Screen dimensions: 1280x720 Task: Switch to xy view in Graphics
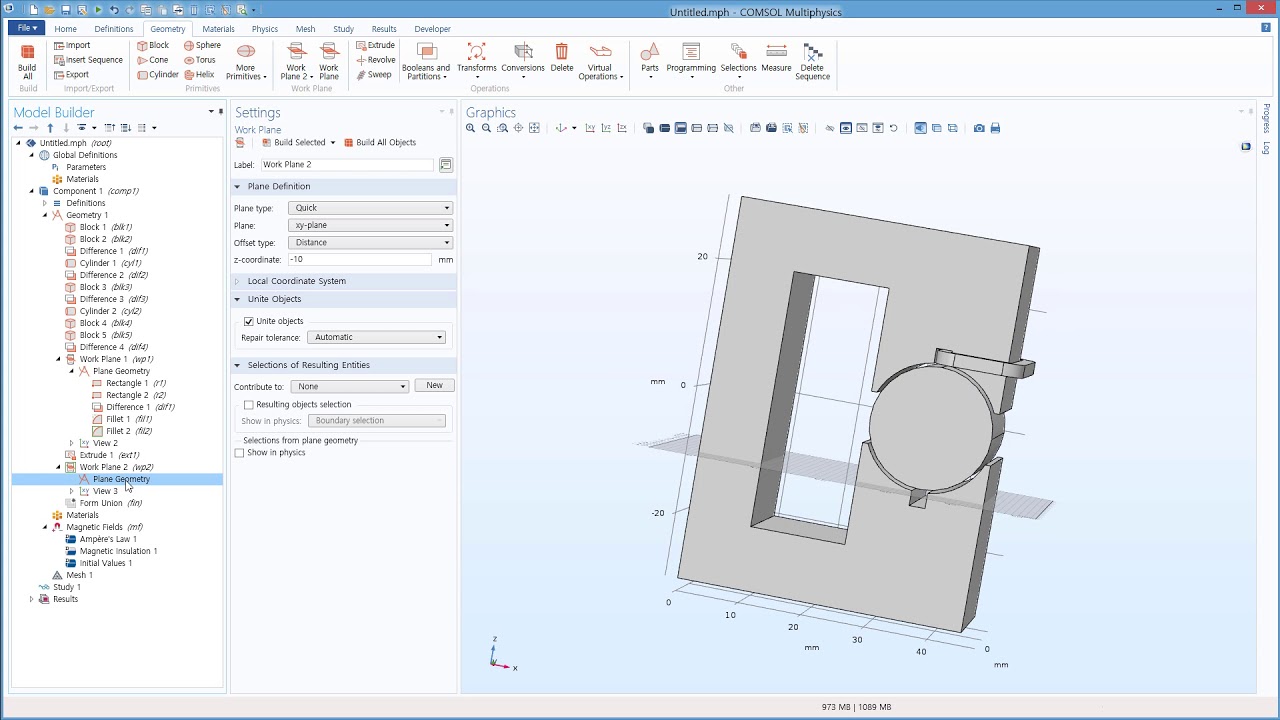pyautogui.click(x=590, y=128)
